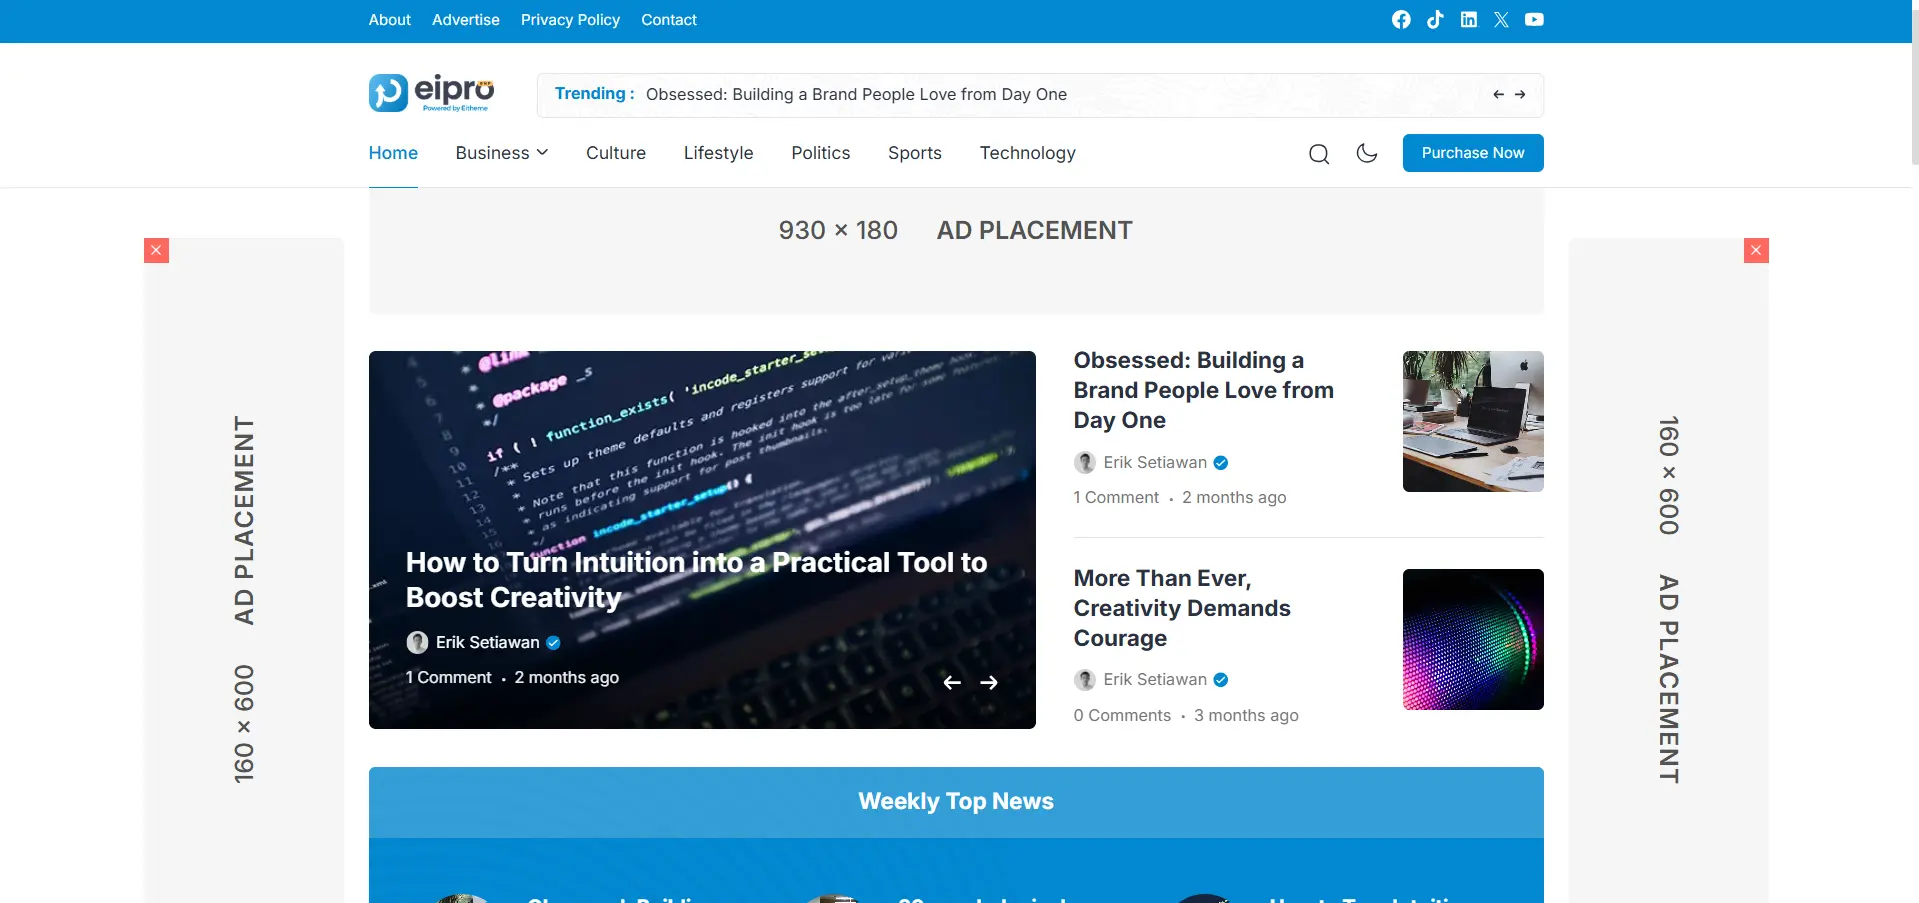This screenshot has height=903, width=1919.
Task: Open the trending headline about Obsessed brand
Action: pyautogui.click(x=856, y=95)
